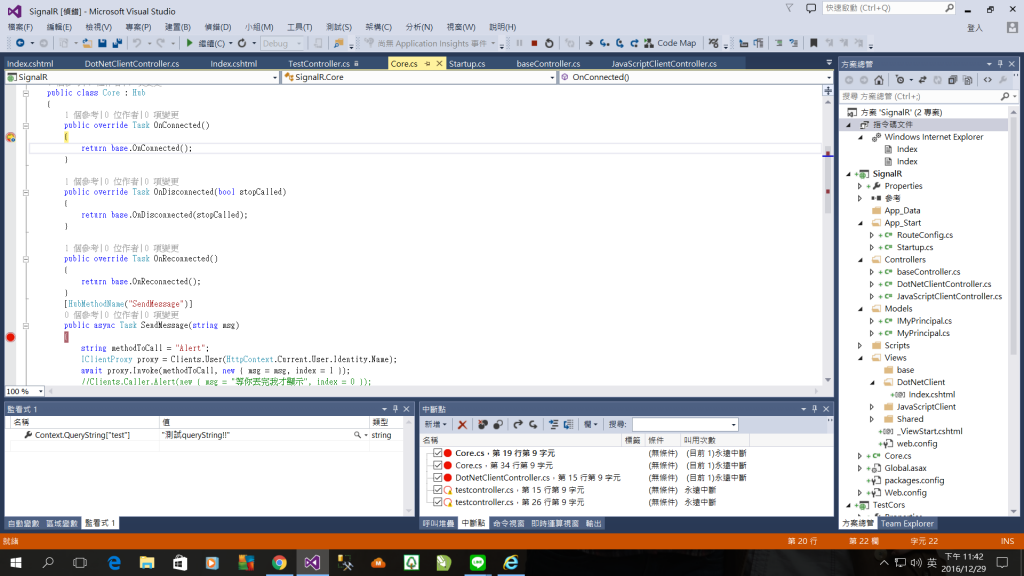Click the Home icon in Solution Explorer toolbar

click(879, 80)
